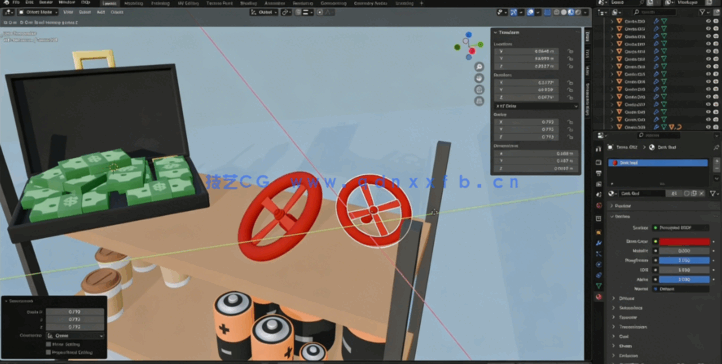Open the Material properties tab (red sphere)
The image size is (722, 364).
tap(599, 297)
